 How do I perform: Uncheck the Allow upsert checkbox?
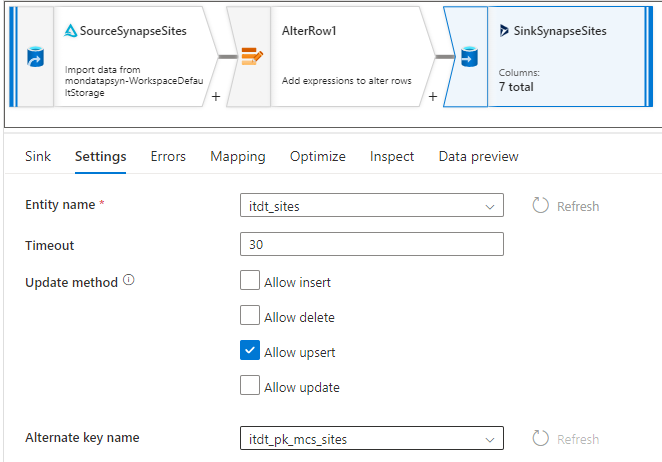tap(250, 351)
